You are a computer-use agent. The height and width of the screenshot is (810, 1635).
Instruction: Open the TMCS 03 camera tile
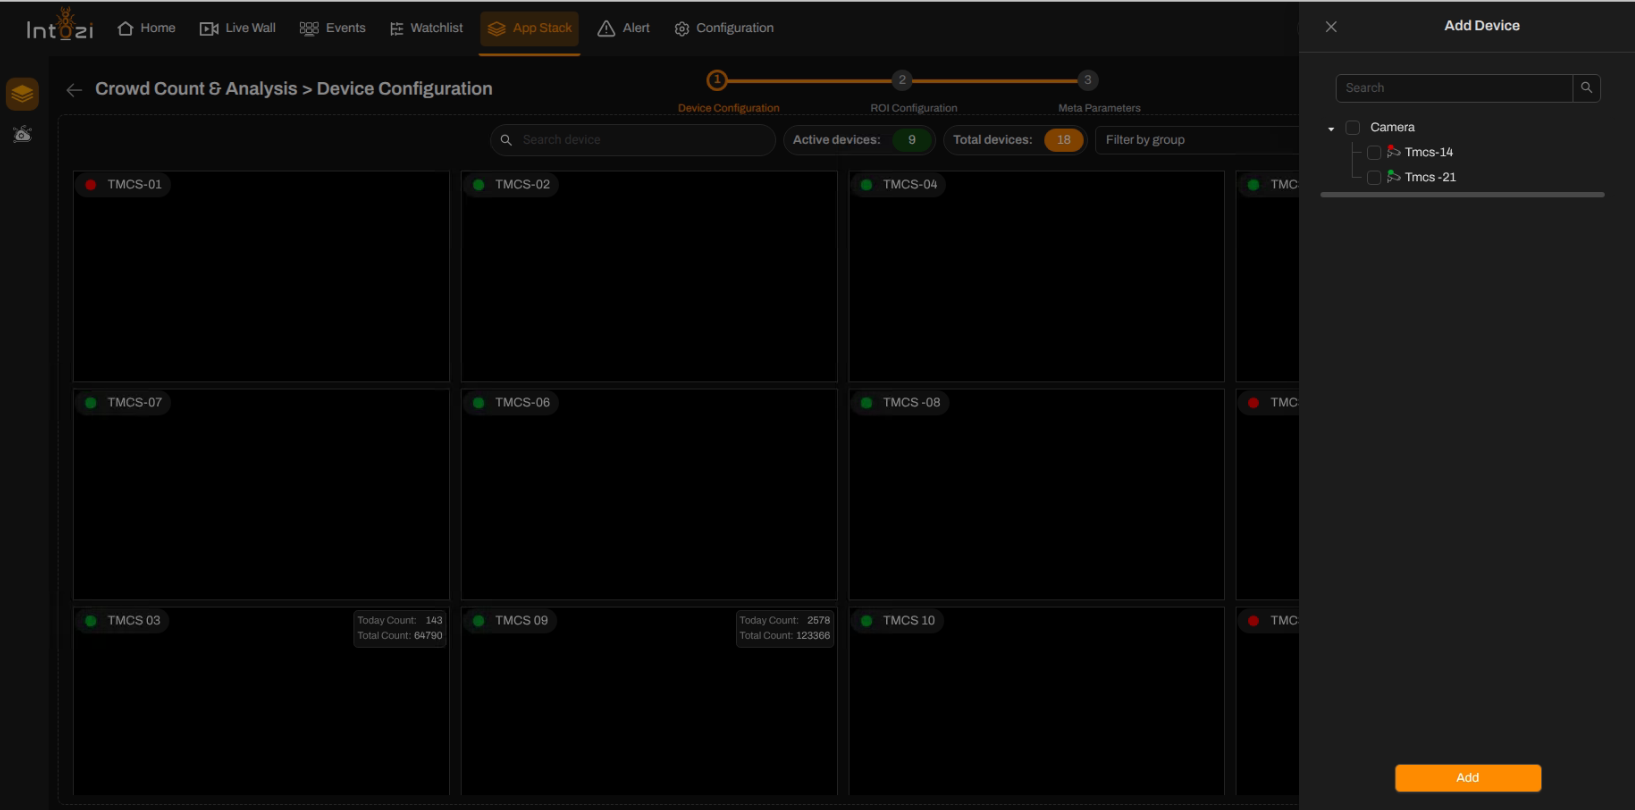tap(261, 702)
